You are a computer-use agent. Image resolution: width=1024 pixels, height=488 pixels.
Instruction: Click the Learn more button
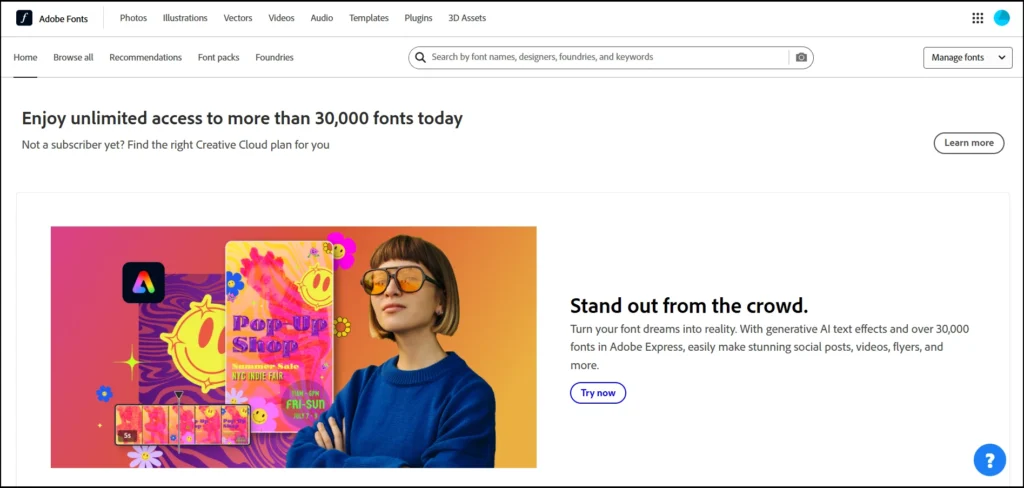pos(968,143)
